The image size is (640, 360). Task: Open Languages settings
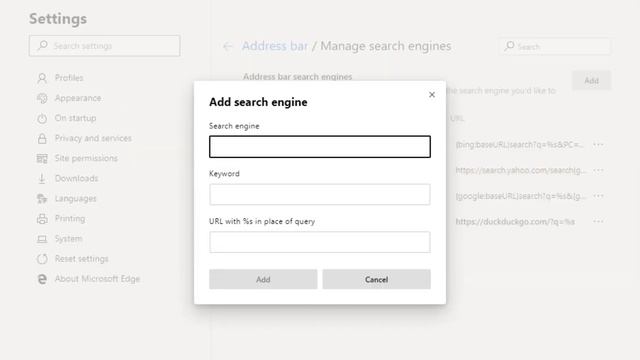pos(76,198)
